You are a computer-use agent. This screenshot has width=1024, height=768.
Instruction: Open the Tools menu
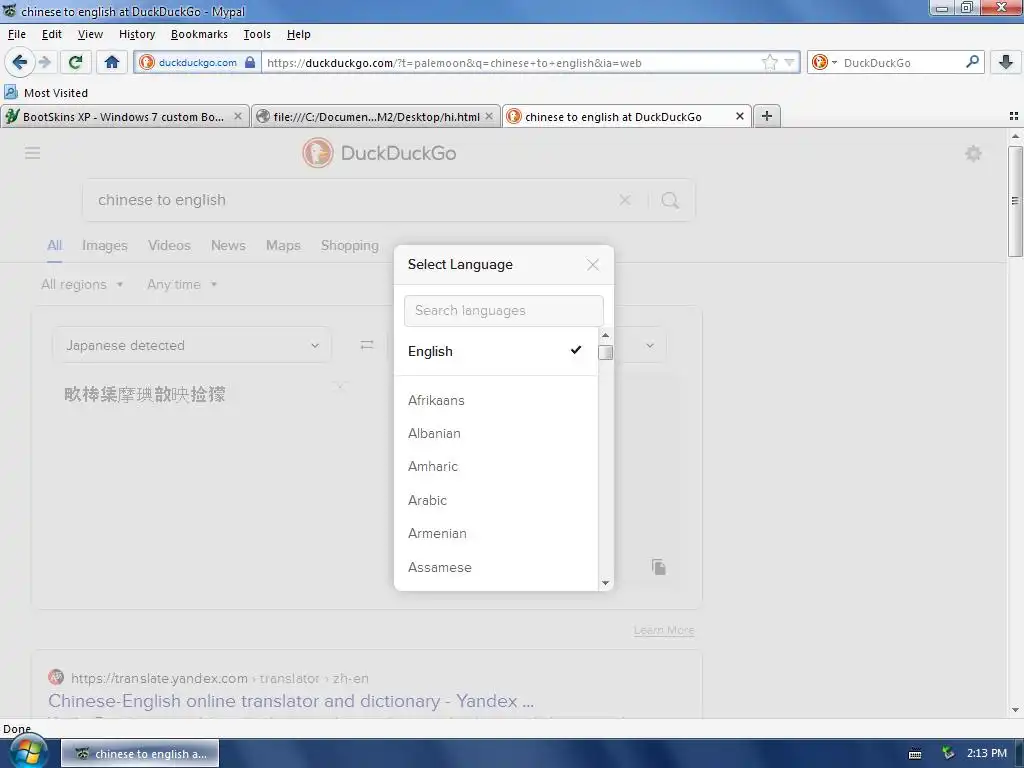257,34
